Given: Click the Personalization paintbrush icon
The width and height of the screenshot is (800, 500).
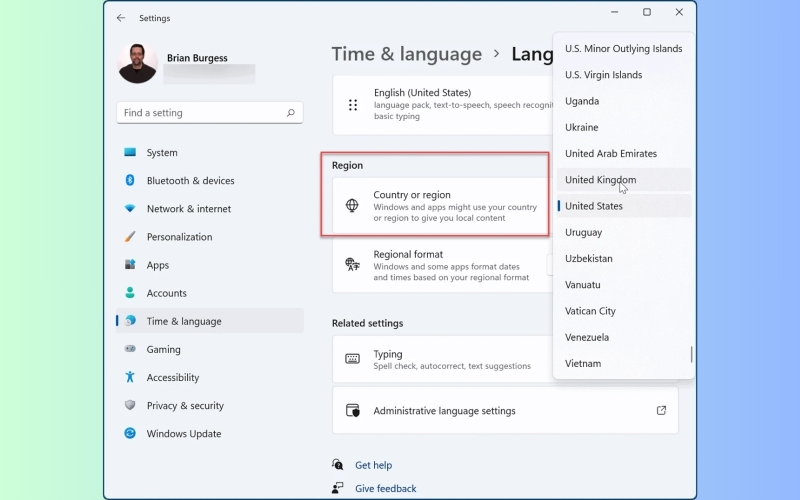Looking at the screenshot, I should pos(130,237).
